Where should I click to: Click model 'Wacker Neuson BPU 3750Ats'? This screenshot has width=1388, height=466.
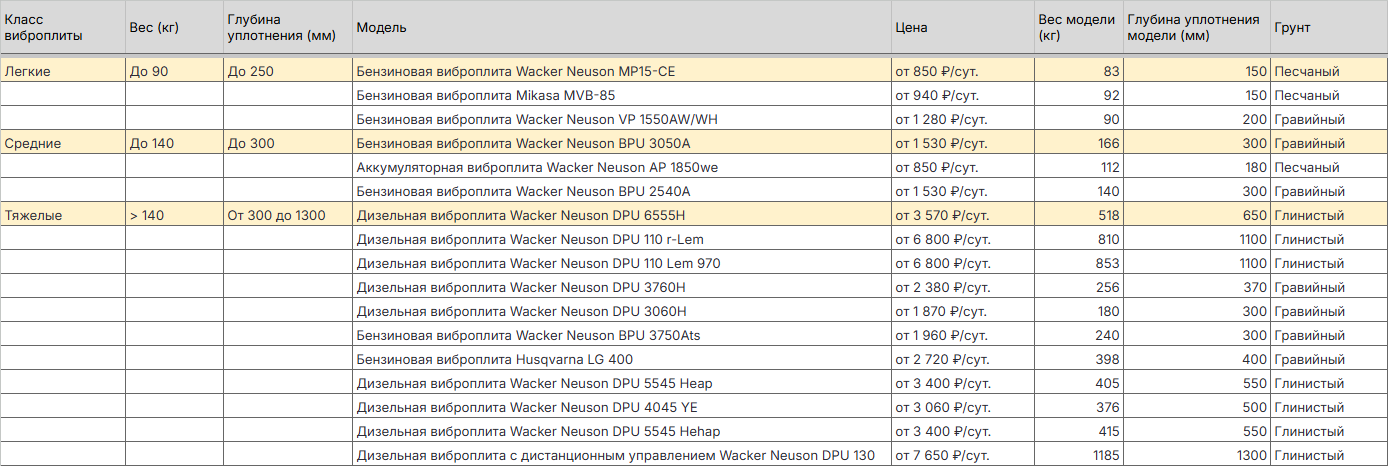[622, 336]
